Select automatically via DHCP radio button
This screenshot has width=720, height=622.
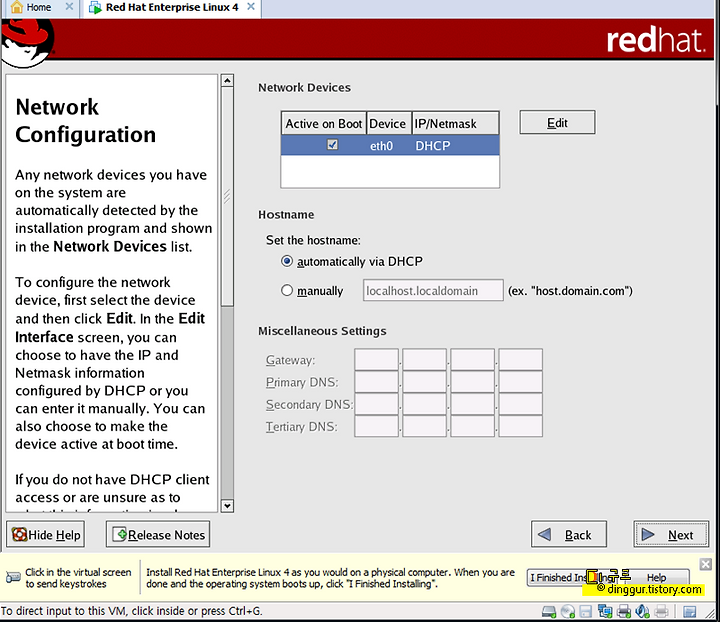[x=287, y=261]
